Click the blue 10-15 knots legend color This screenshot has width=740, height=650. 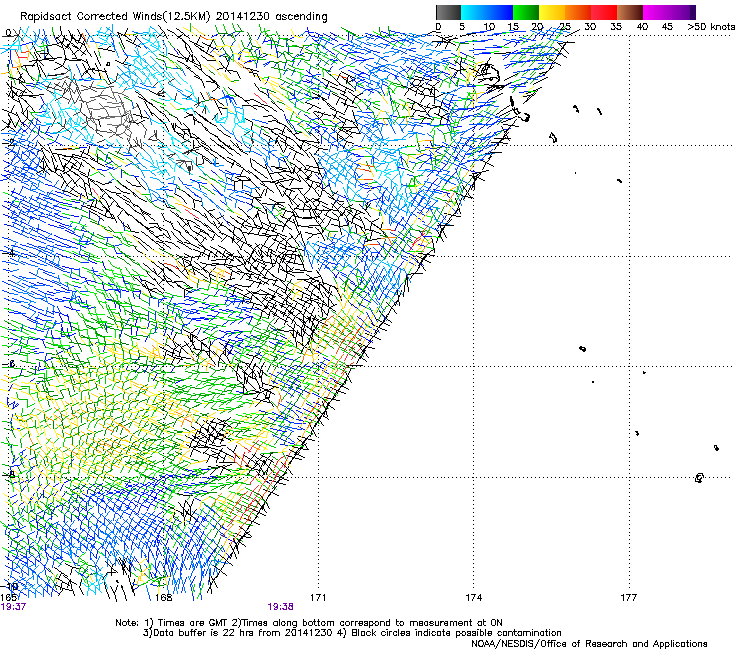pyautogui.click(x=499, y=12)
